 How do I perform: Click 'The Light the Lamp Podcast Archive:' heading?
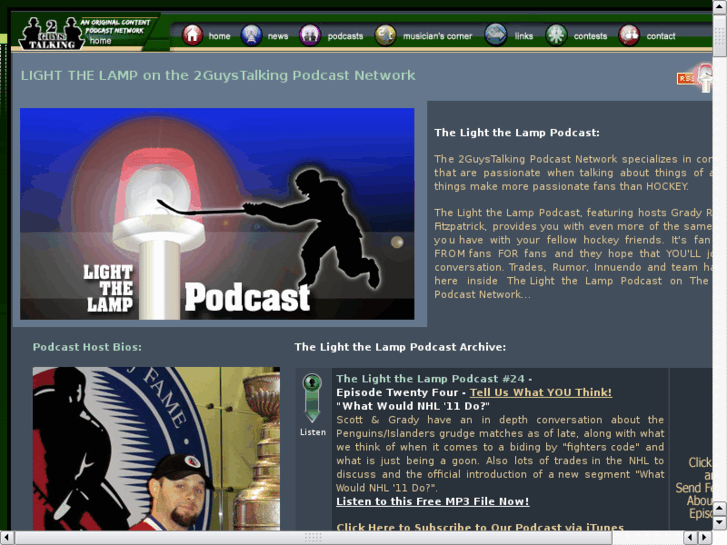400,347
